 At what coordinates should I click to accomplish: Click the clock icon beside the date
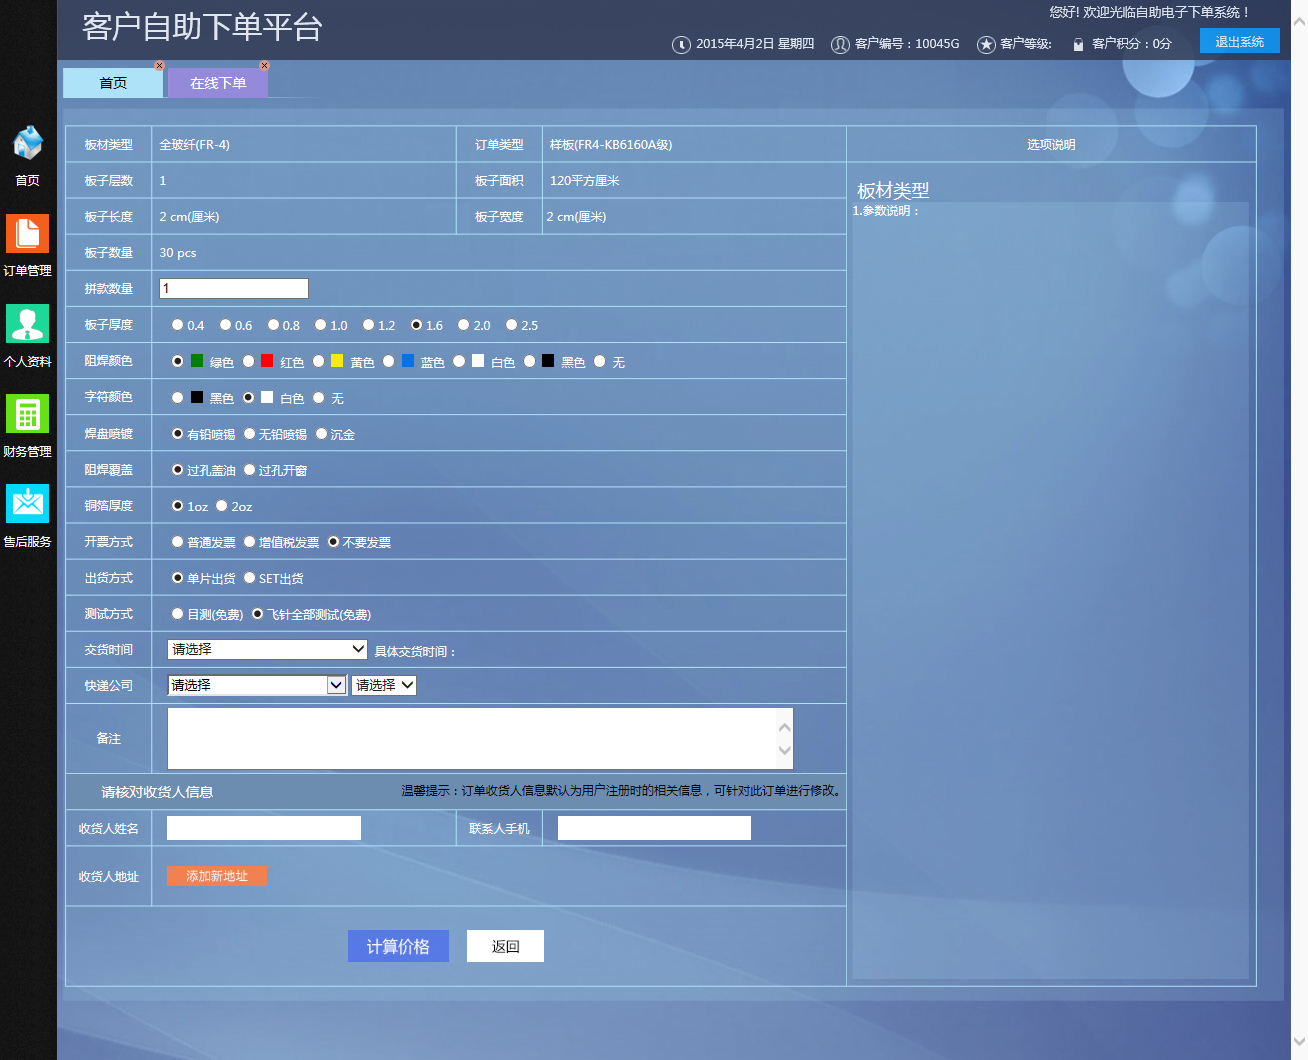coord(681,44)
